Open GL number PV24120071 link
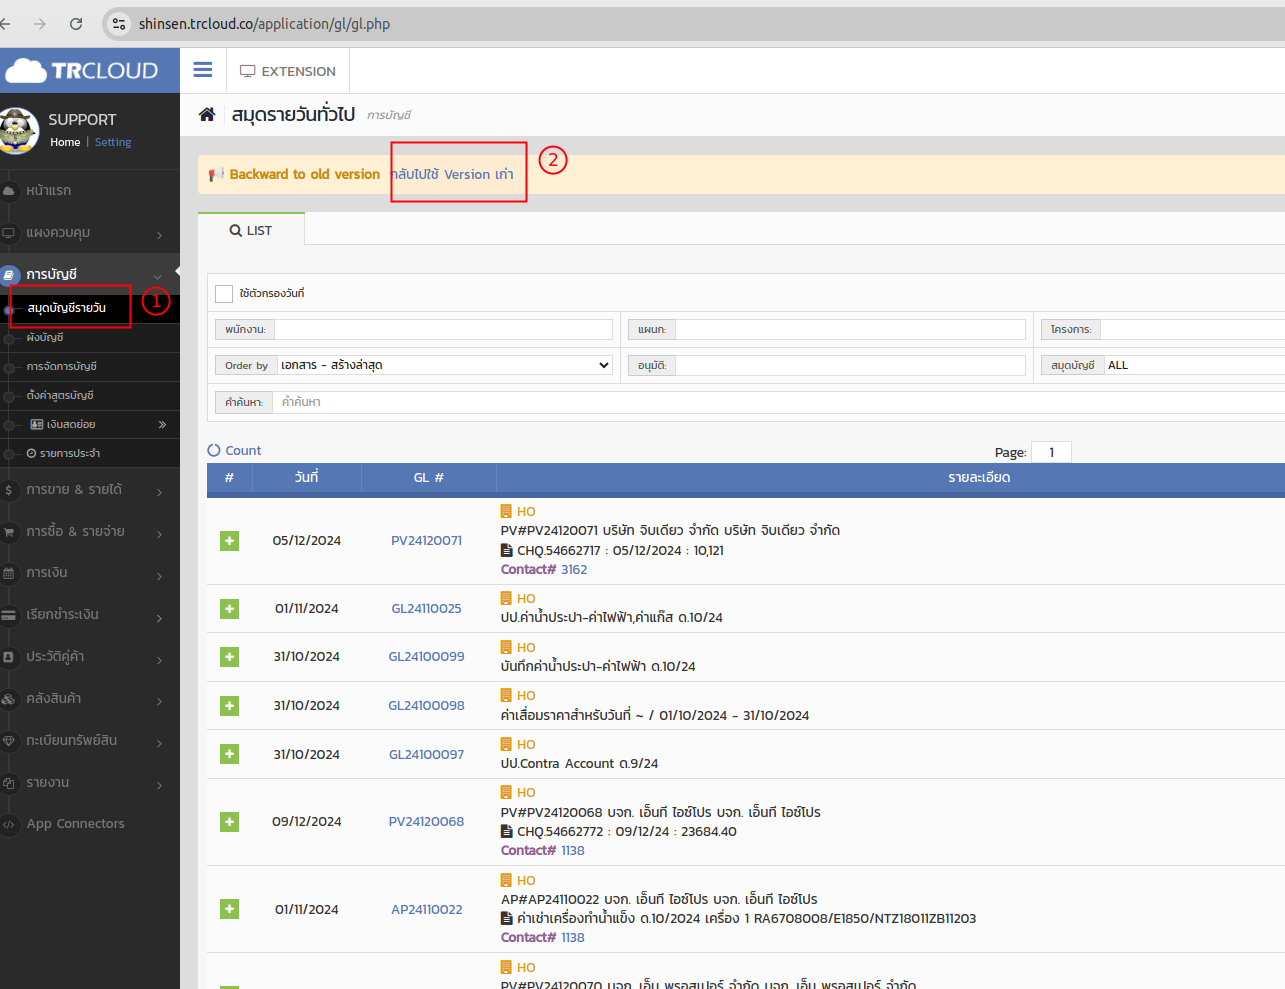The image size is (1285, 989). (427, 541)
